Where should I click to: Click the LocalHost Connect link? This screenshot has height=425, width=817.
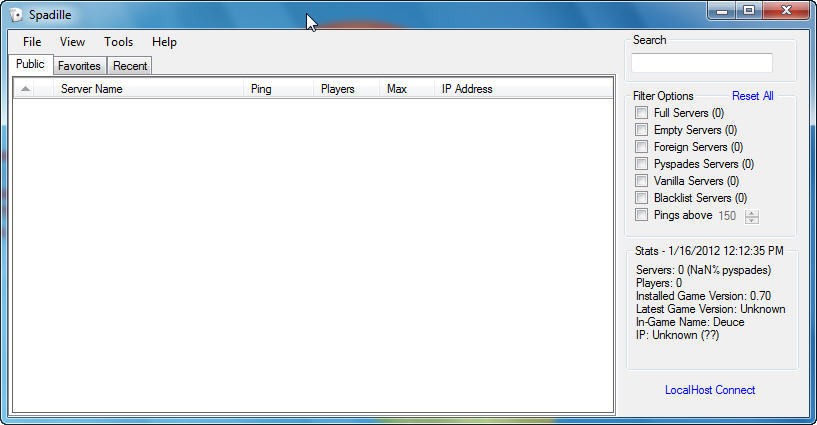[x=710, y=390]
